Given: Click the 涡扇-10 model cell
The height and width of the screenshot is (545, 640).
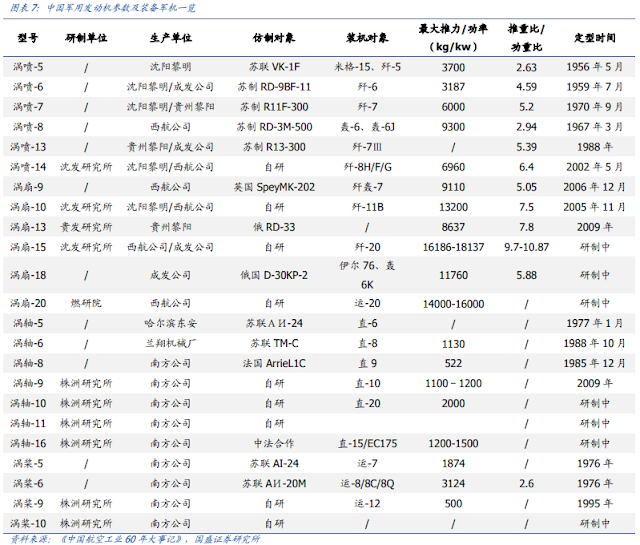Looking at the screenshot, I should [28, 207].
